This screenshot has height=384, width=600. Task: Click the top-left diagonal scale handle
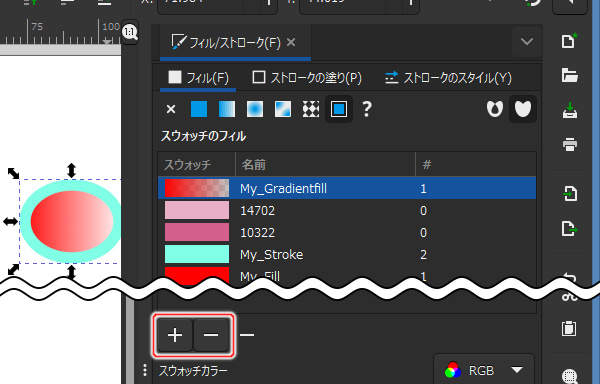click(x=13, y=173)
